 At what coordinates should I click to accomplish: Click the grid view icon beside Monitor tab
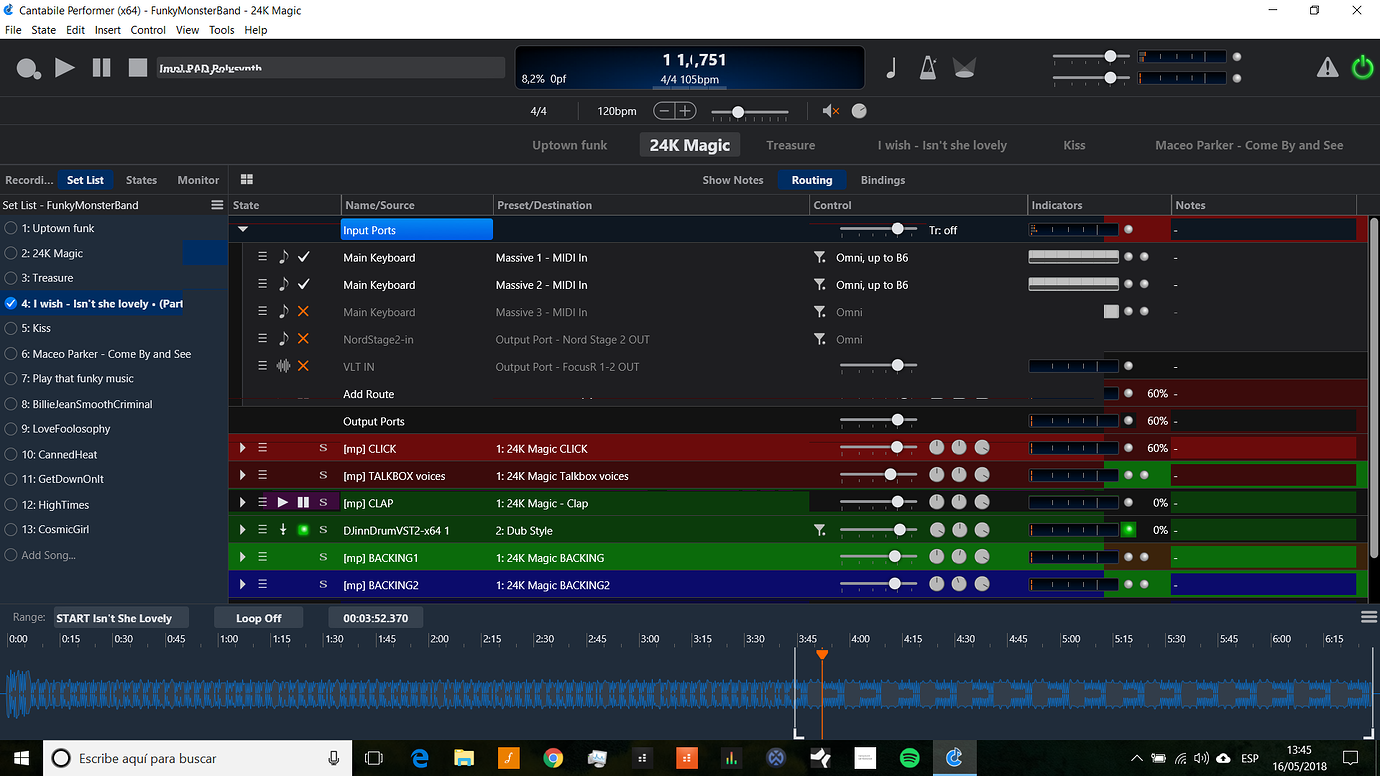click(246, 180)
